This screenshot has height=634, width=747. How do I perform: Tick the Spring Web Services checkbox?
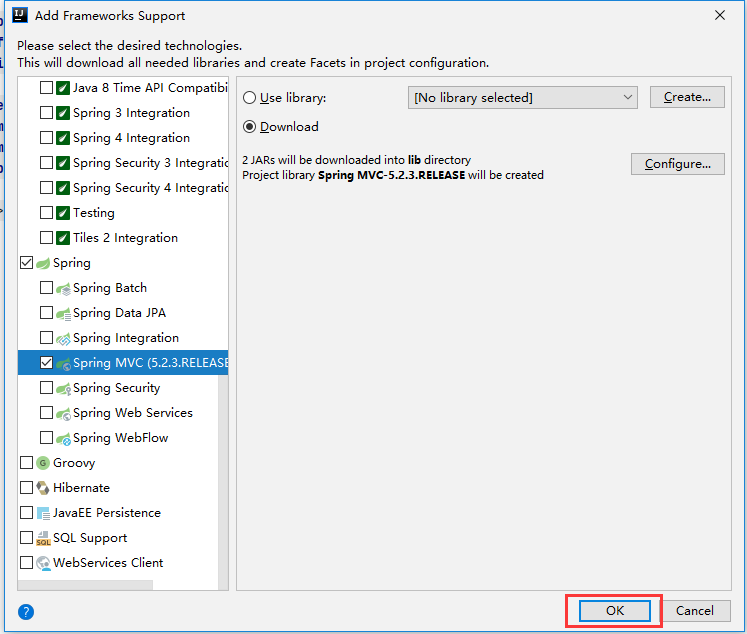[46, 413]
